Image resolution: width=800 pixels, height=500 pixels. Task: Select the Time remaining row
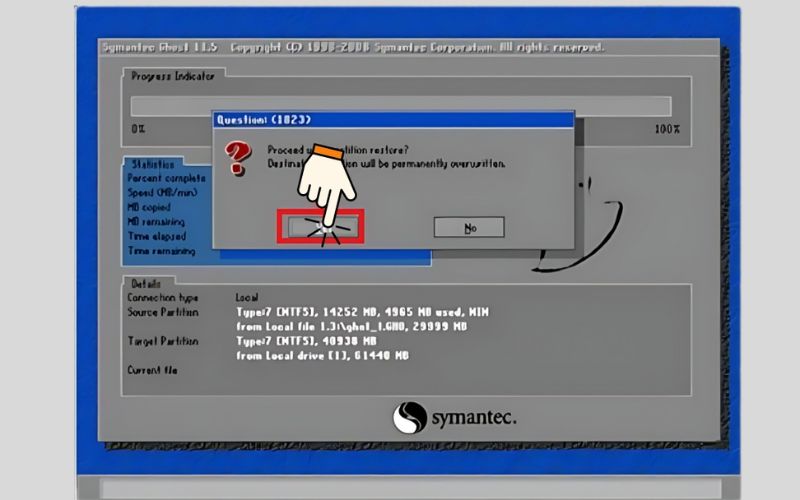coord(162,251)
